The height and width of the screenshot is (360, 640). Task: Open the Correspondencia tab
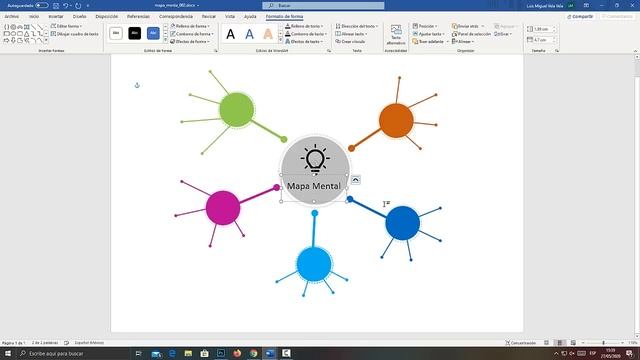click(176, 16)
